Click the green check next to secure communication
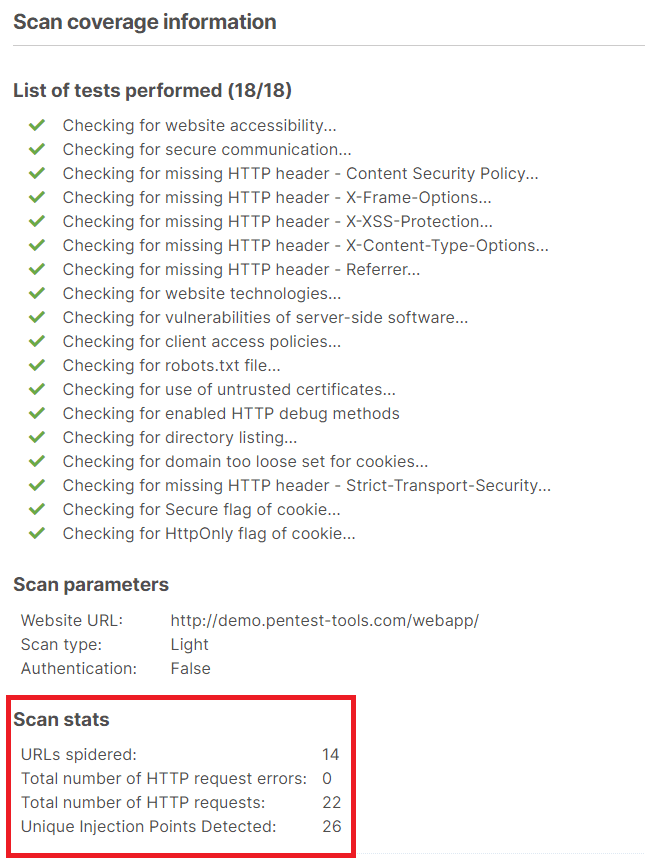 tap(37, 149)
